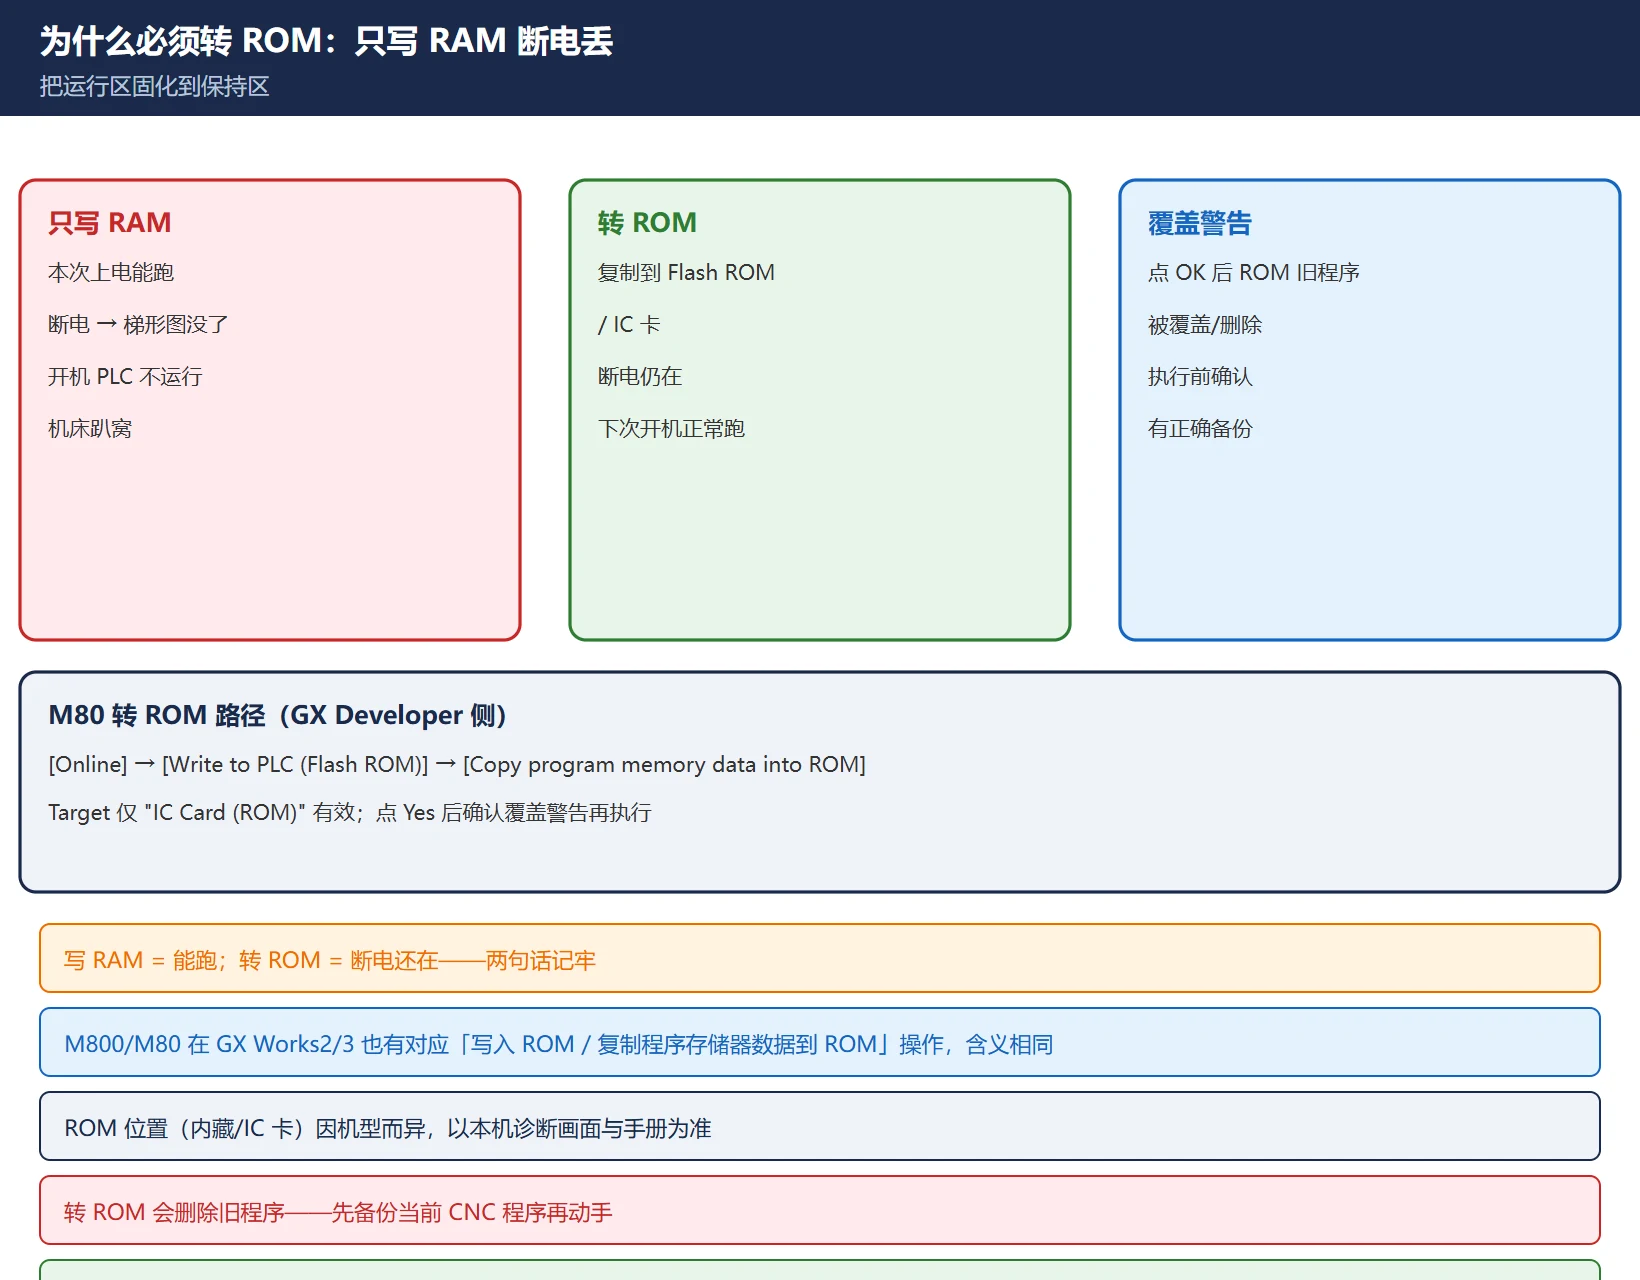Click the line 复制到 Flash ROM

pyautogui.click(x=686, y=272)
